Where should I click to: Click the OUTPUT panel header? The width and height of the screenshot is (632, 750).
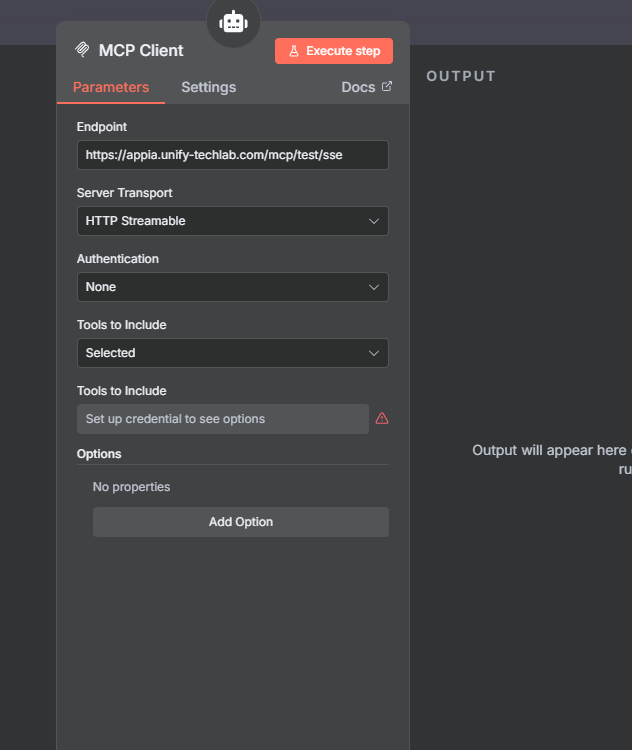pos(461,76)
